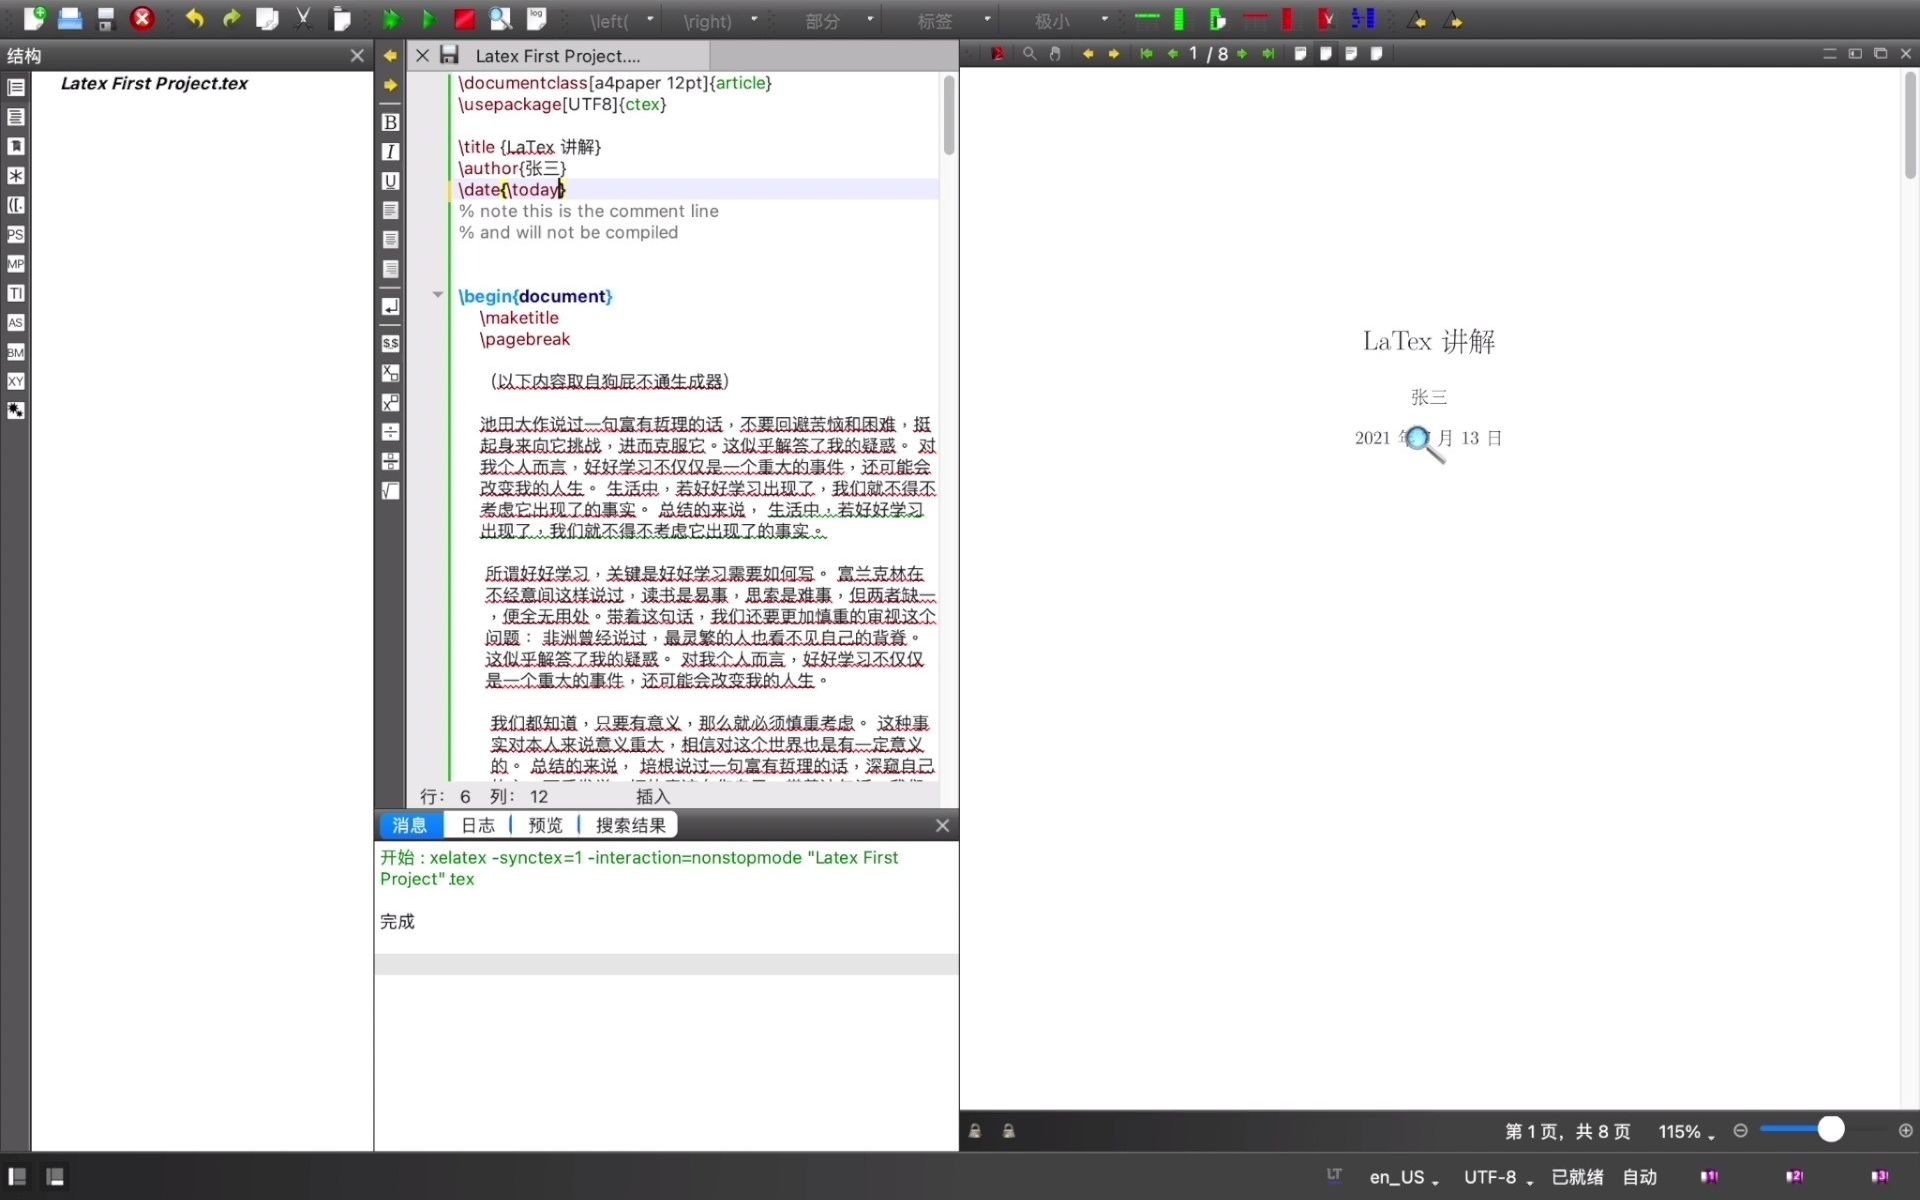This screenshot has width=1920, height=1200.
Task: Click the PDF zoom slider handle
Action: click(x=1830, y=1130)
